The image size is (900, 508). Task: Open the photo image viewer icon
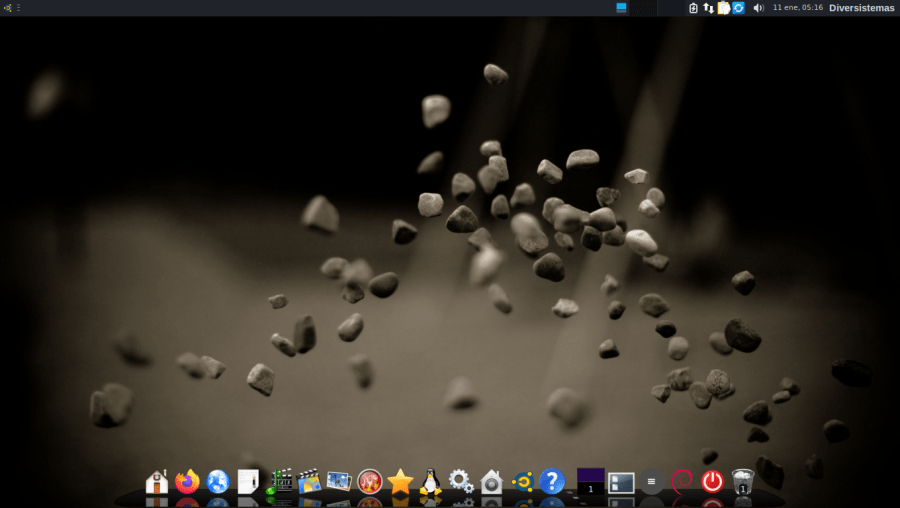[x=339, y=482]
